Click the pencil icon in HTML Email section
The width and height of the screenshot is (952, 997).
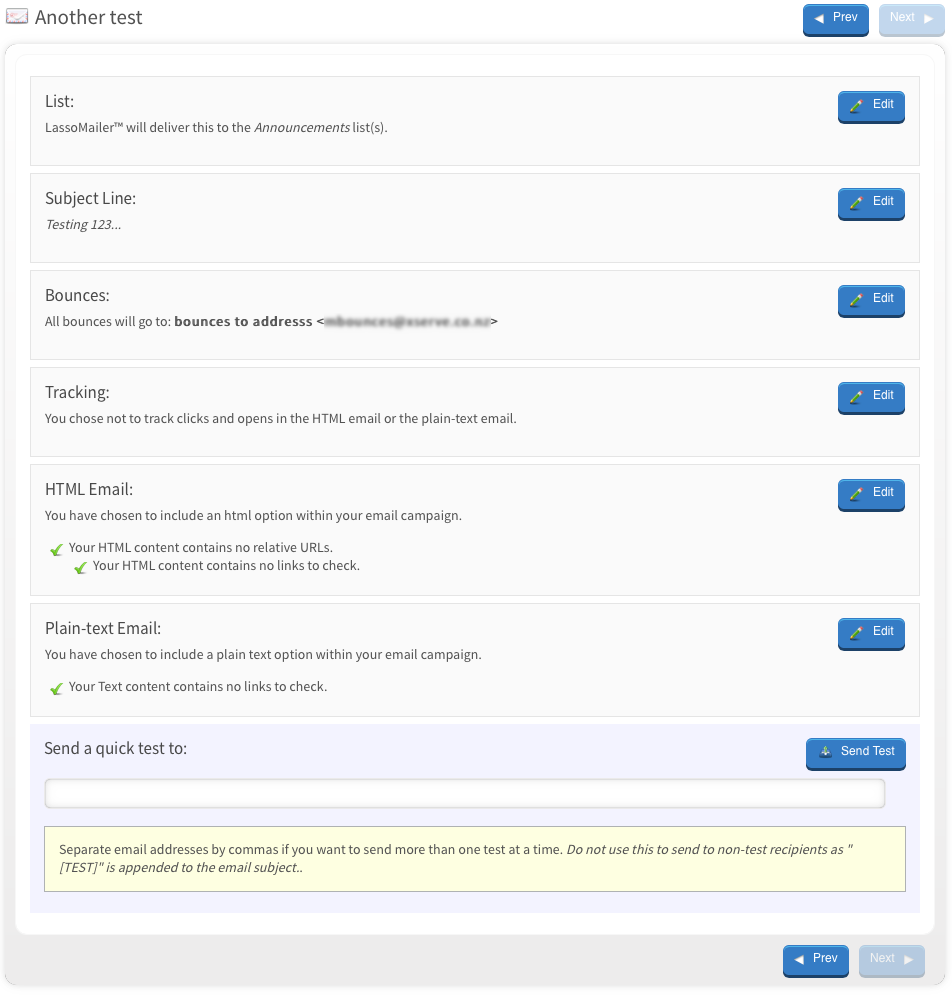pos(856,493)
